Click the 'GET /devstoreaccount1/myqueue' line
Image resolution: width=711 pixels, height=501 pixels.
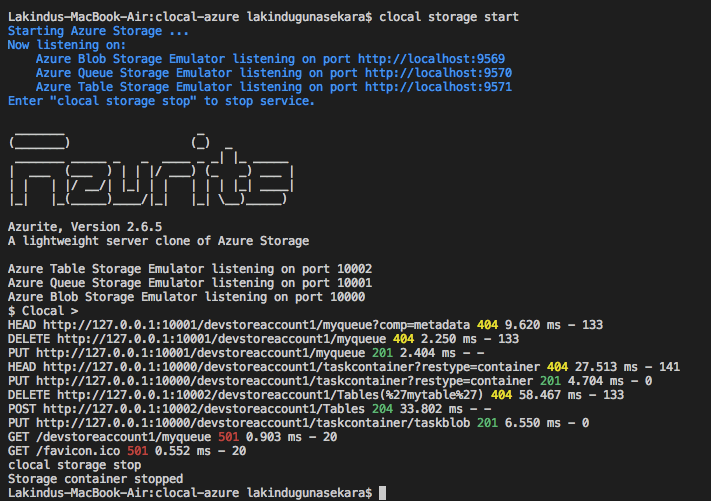[x=172, y=438]
